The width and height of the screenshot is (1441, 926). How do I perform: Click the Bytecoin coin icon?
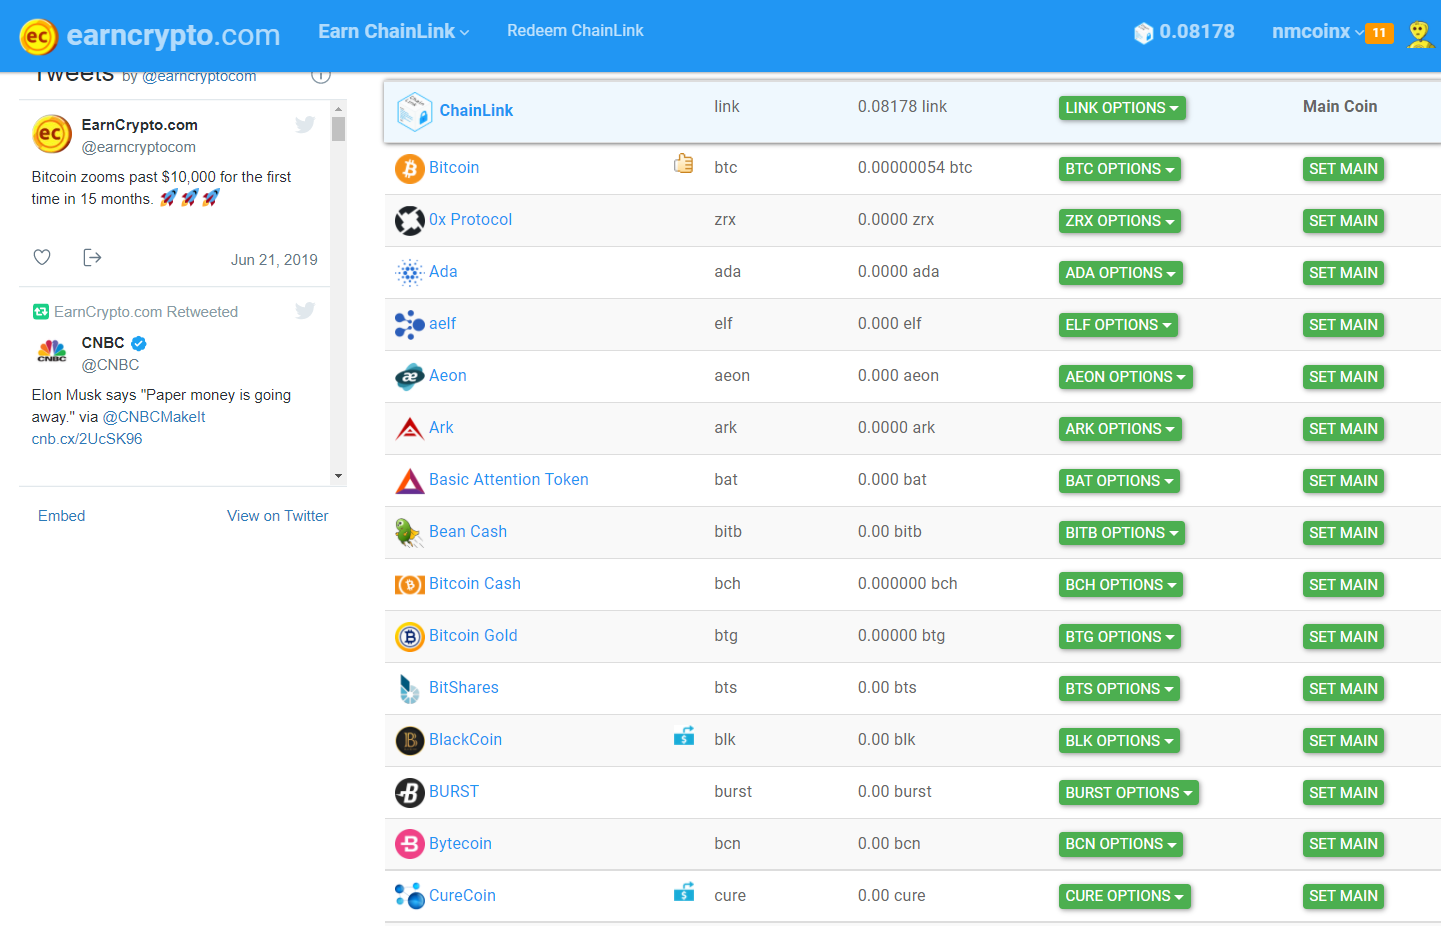409,845
